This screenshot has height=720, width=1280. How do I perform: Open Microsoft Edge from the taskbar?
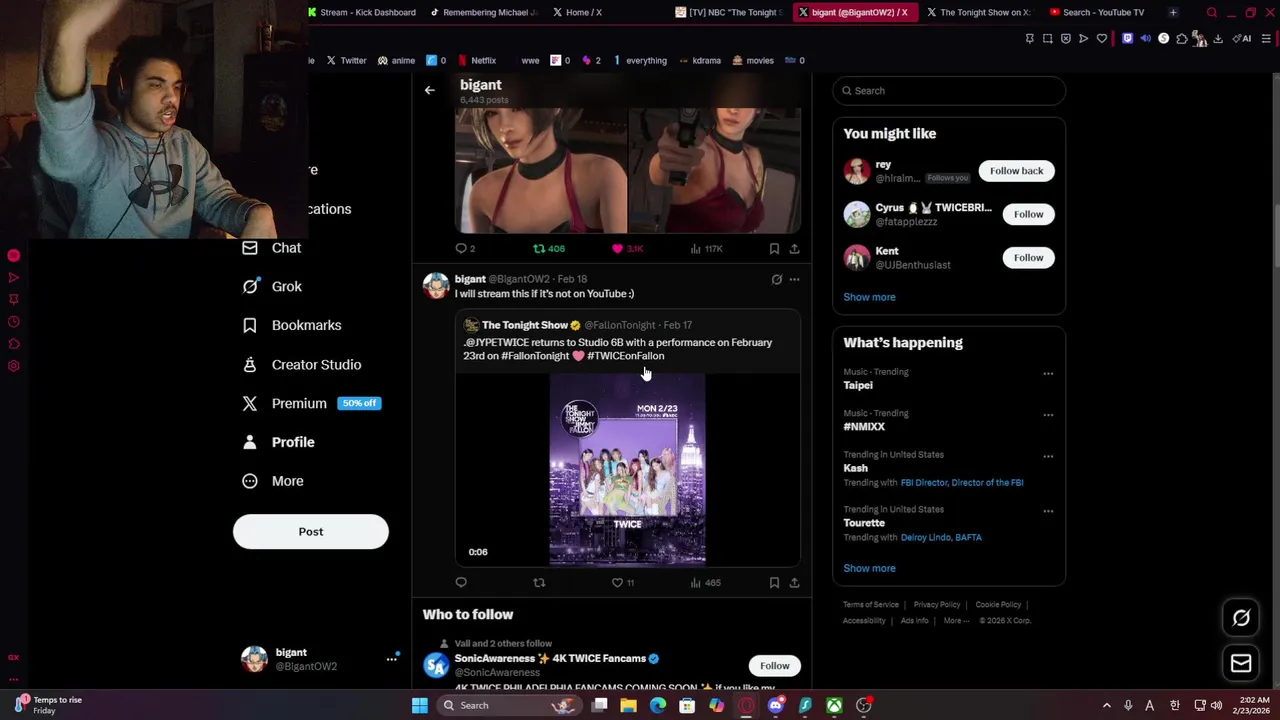click(x=657, y=706)
